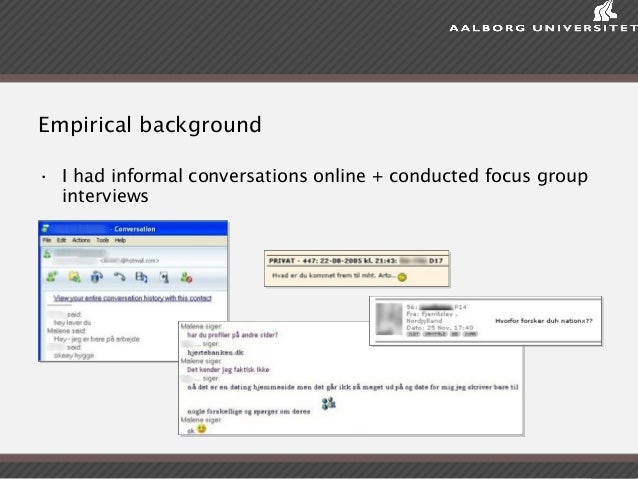This screenshot has width=638, height=479.
Task: Click the Conversation window title bar
Action: (133, 228)
